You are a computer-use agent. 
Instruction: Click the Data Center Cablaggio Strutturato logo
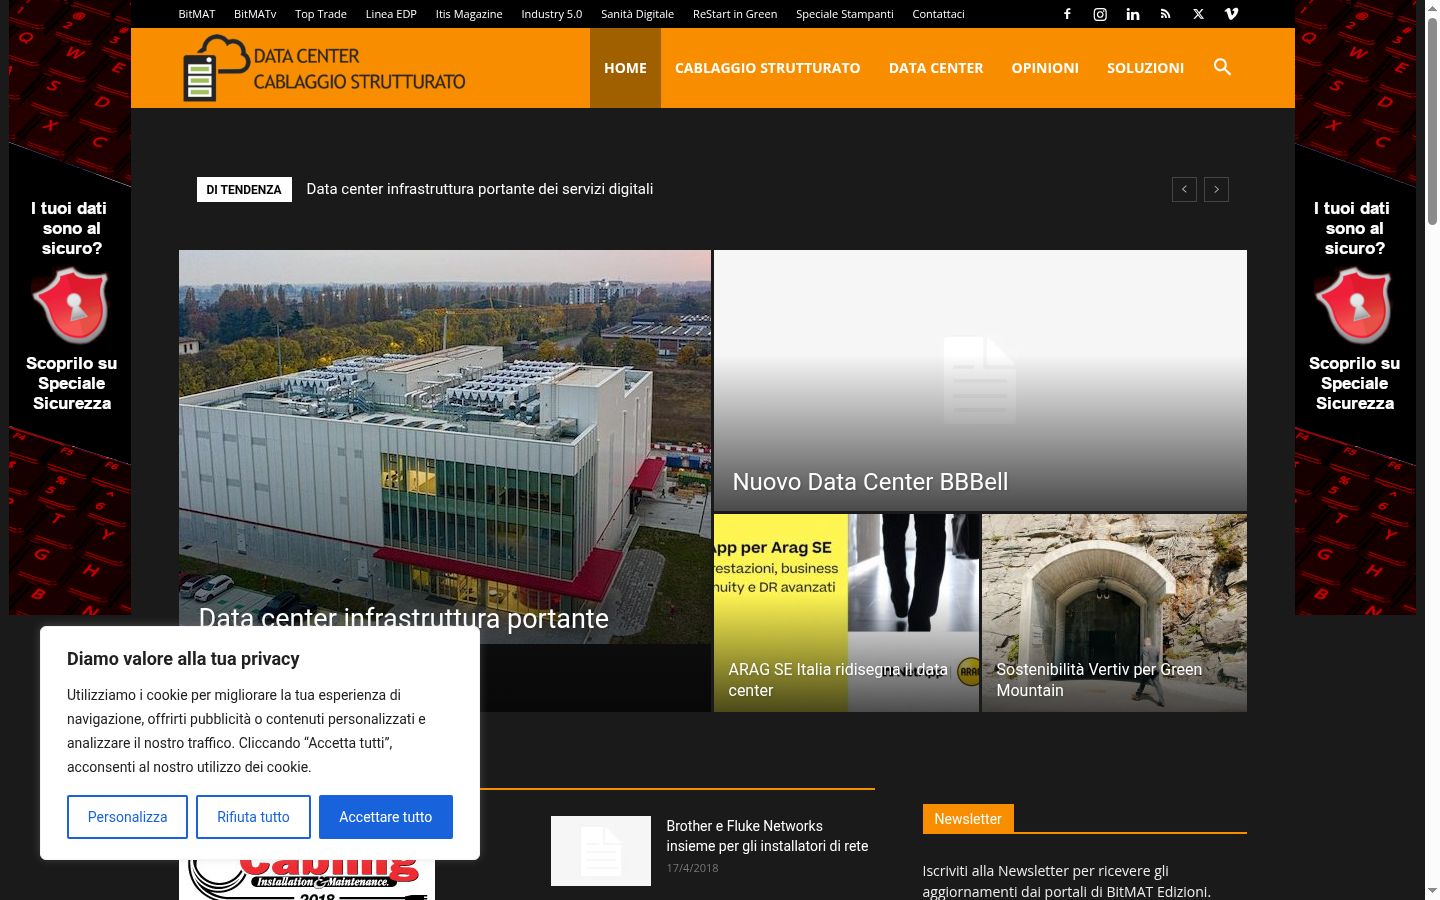coord(325,68)
